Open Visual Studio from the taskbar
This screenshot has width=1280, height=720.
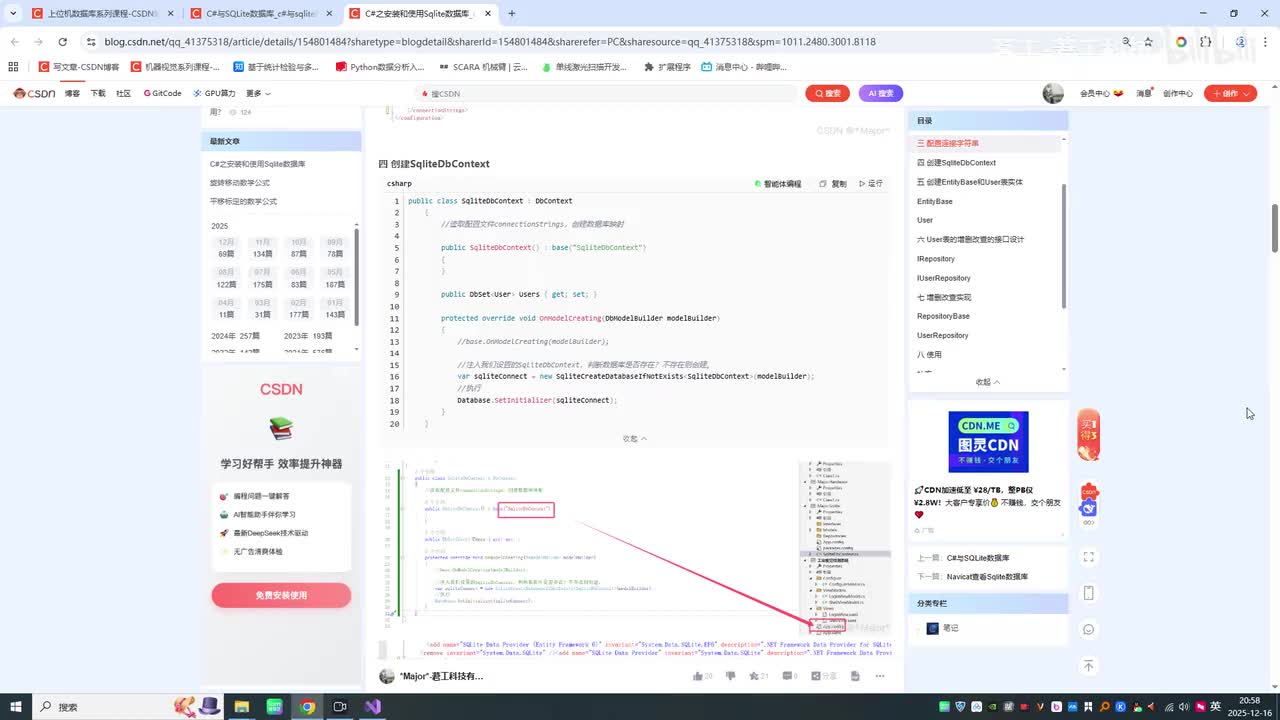[373, 707]
